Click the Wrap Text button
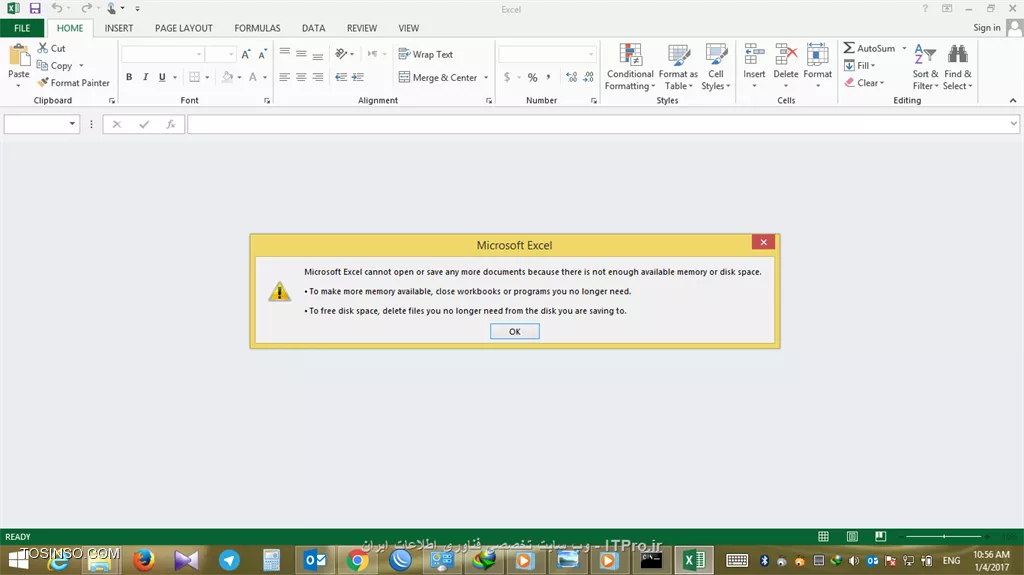This screenshot has height=575, width=1024. click(x=426, y=54)
